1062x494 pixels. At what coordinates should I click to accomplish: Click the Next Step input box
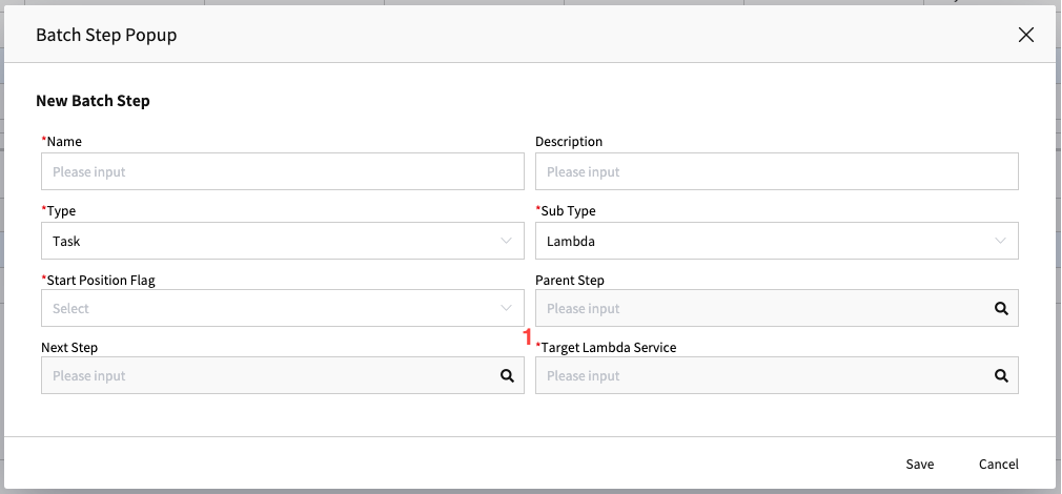pos(282,375)
